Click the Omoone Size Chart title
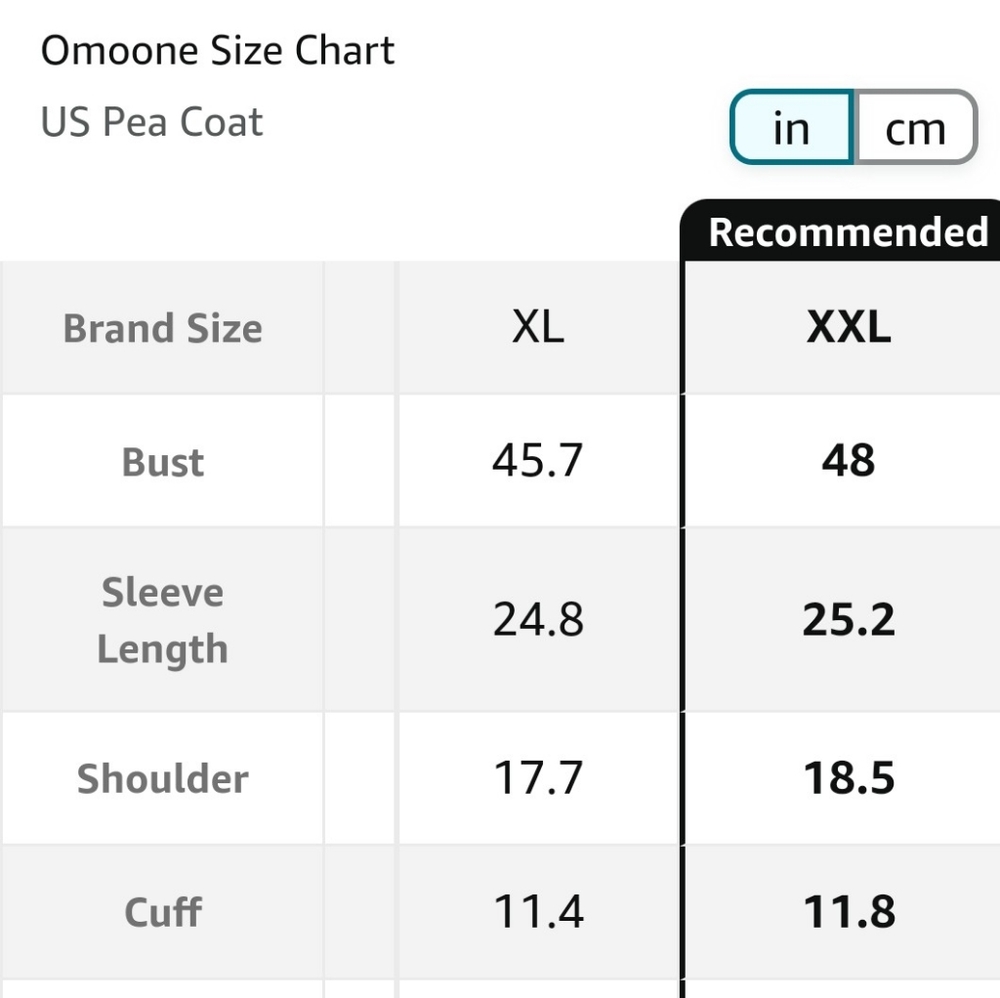The height and width of the screenshot is (998, 1000). (x=217, y=50)
